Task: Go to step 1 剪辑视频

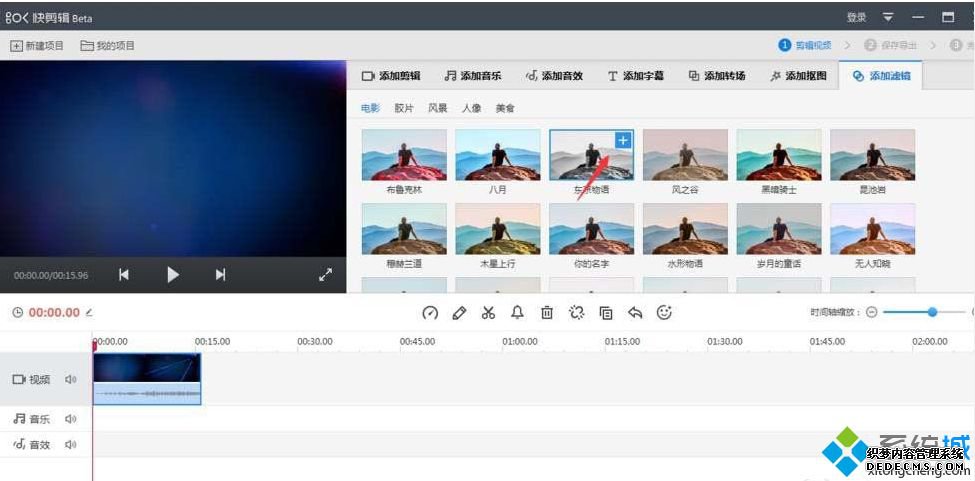Action: coord(805,45)
